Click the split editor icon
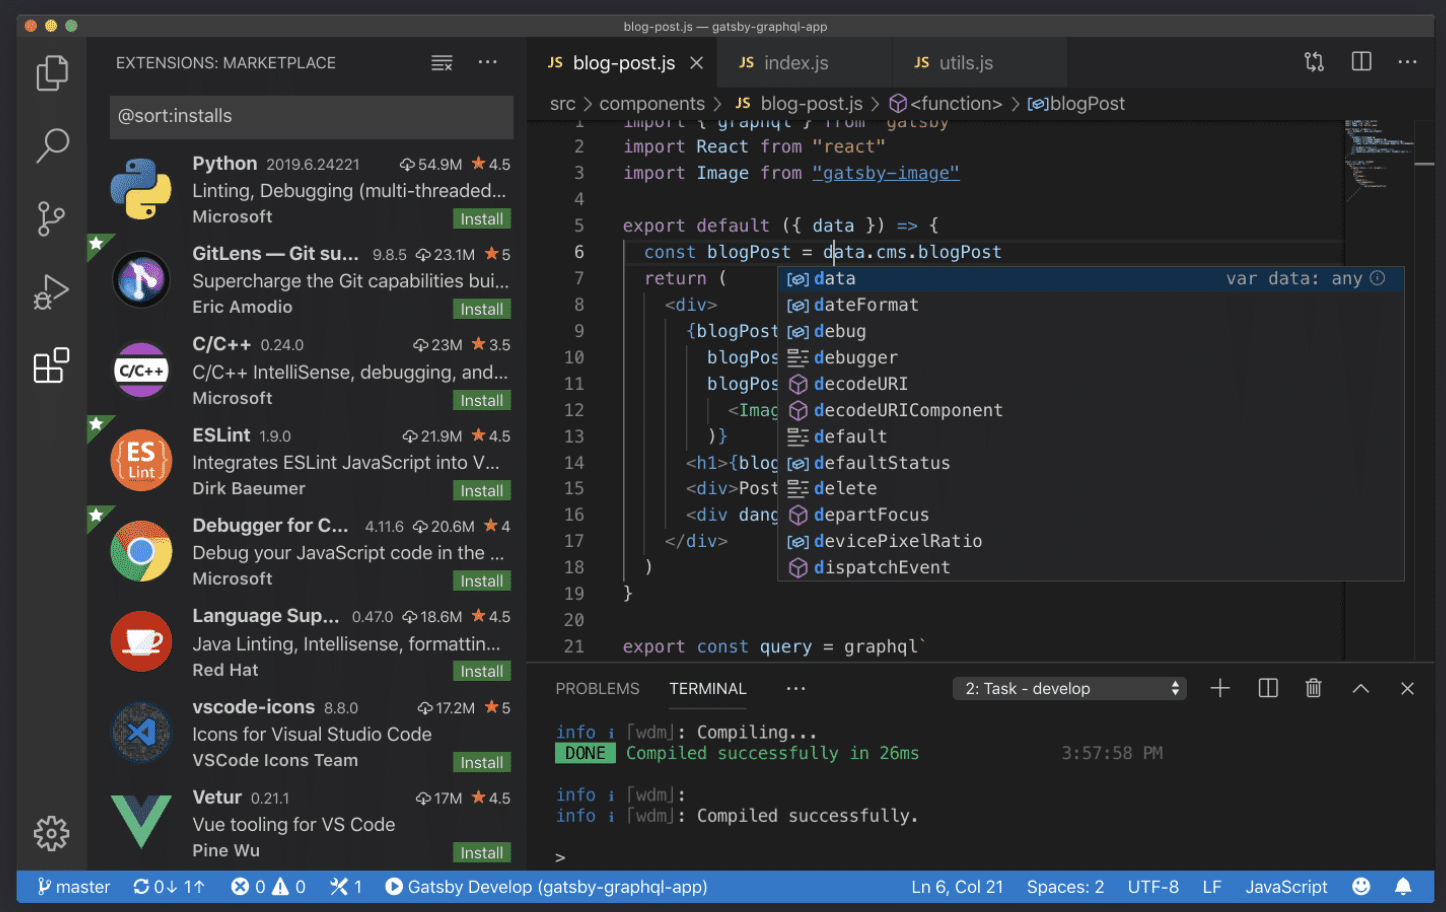Image resolution: width=1446 pixels, height=912 pixels. pyautogui.click(x=1361, y=62)
